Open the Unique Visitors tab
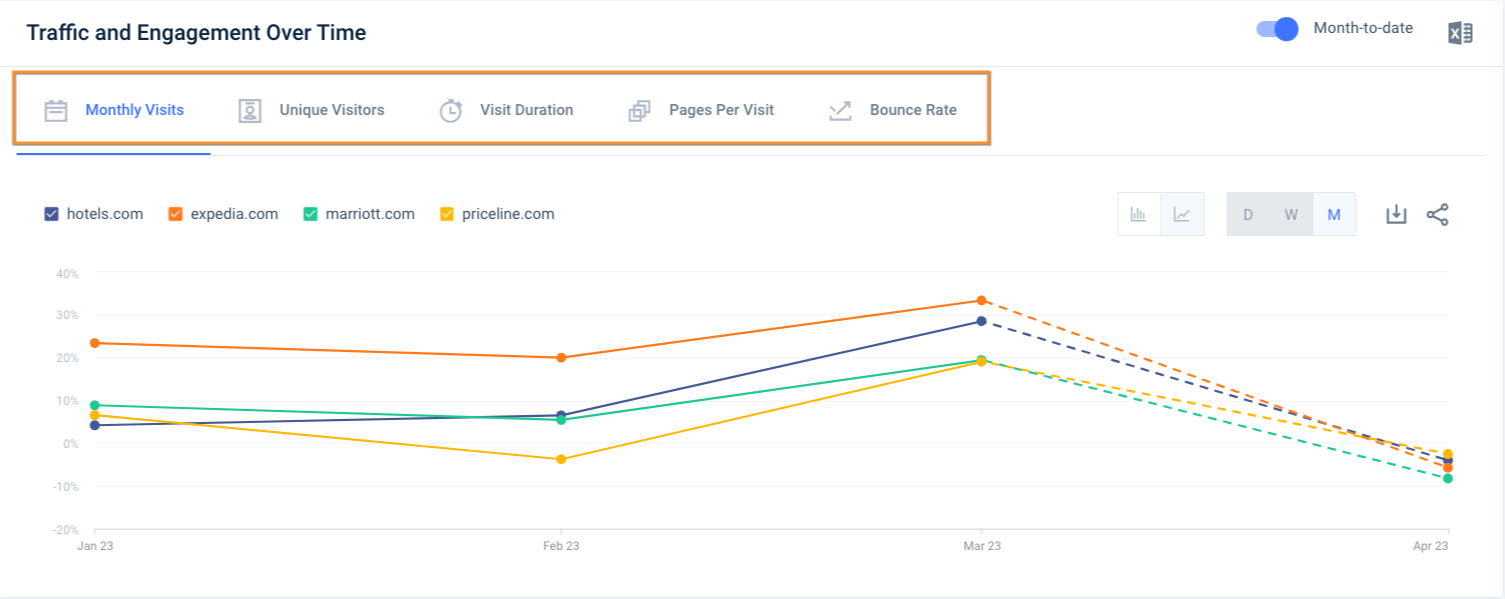 [x=331, y=110]
